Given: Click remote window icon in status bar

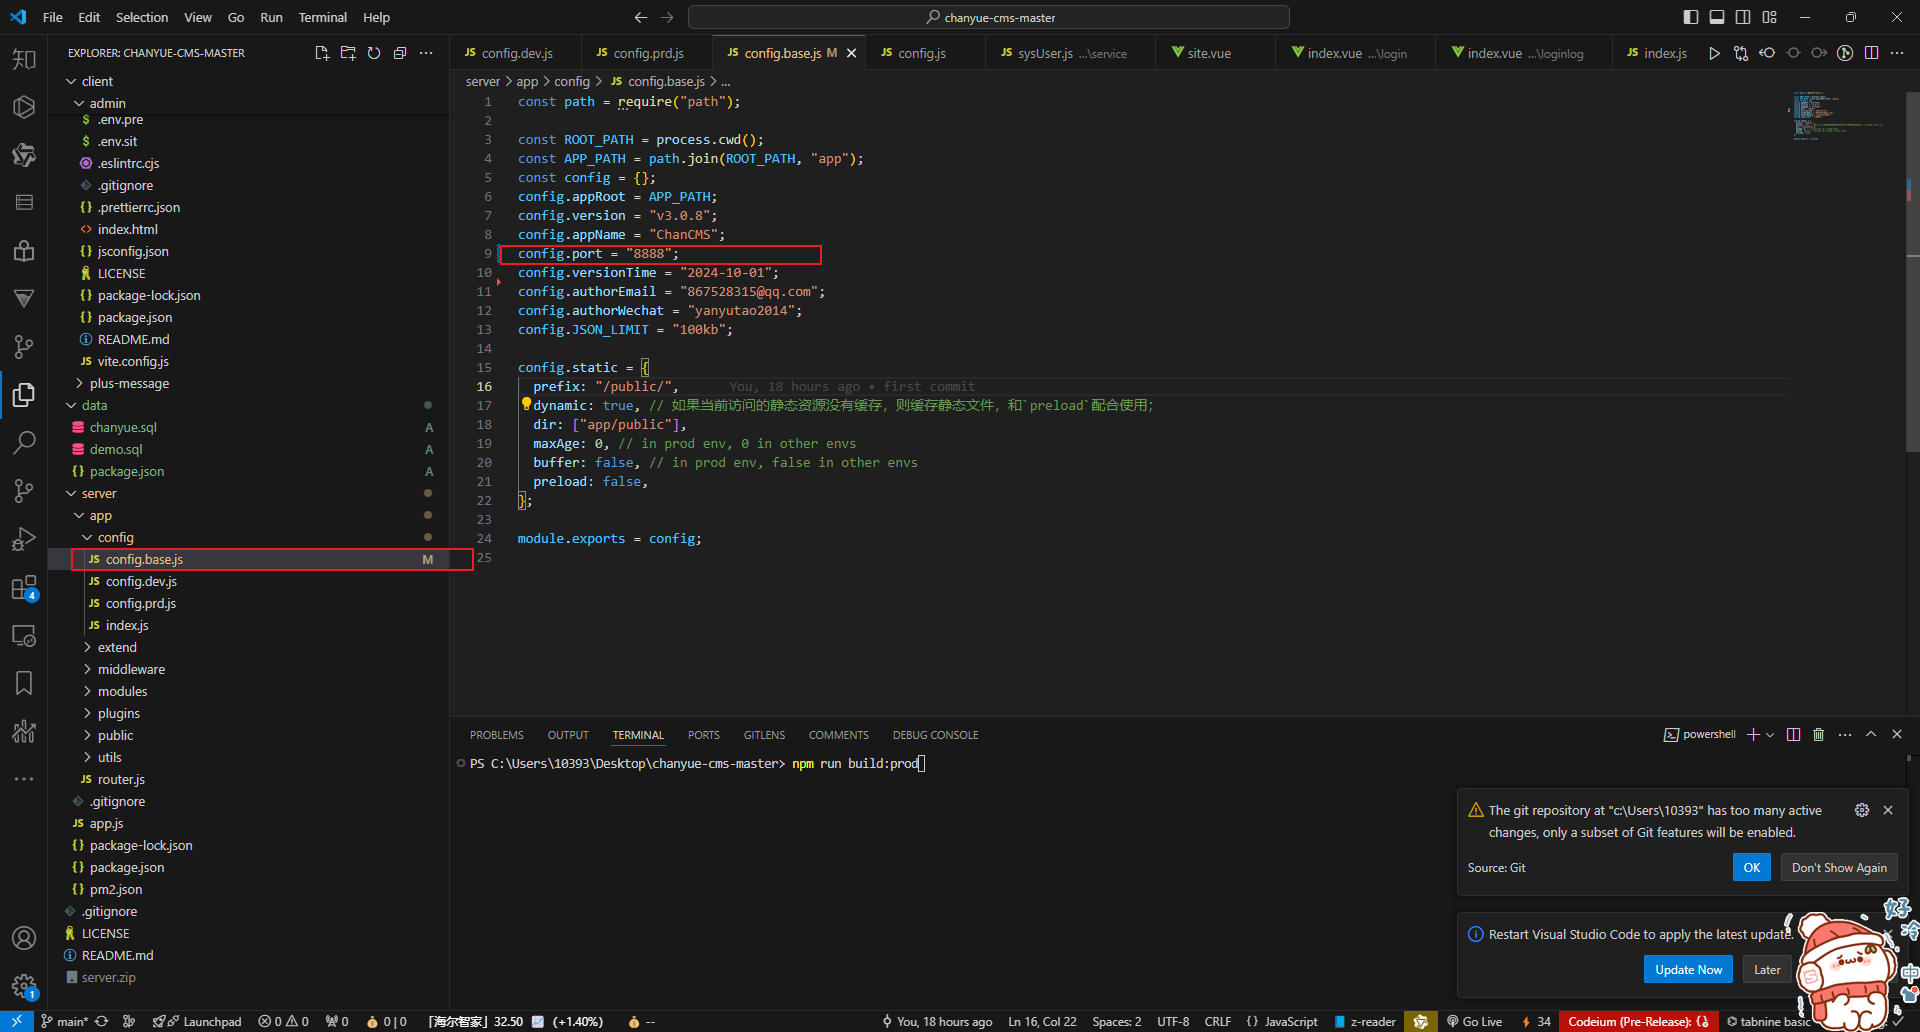Looking at the screenshot, I should 17,1021.
